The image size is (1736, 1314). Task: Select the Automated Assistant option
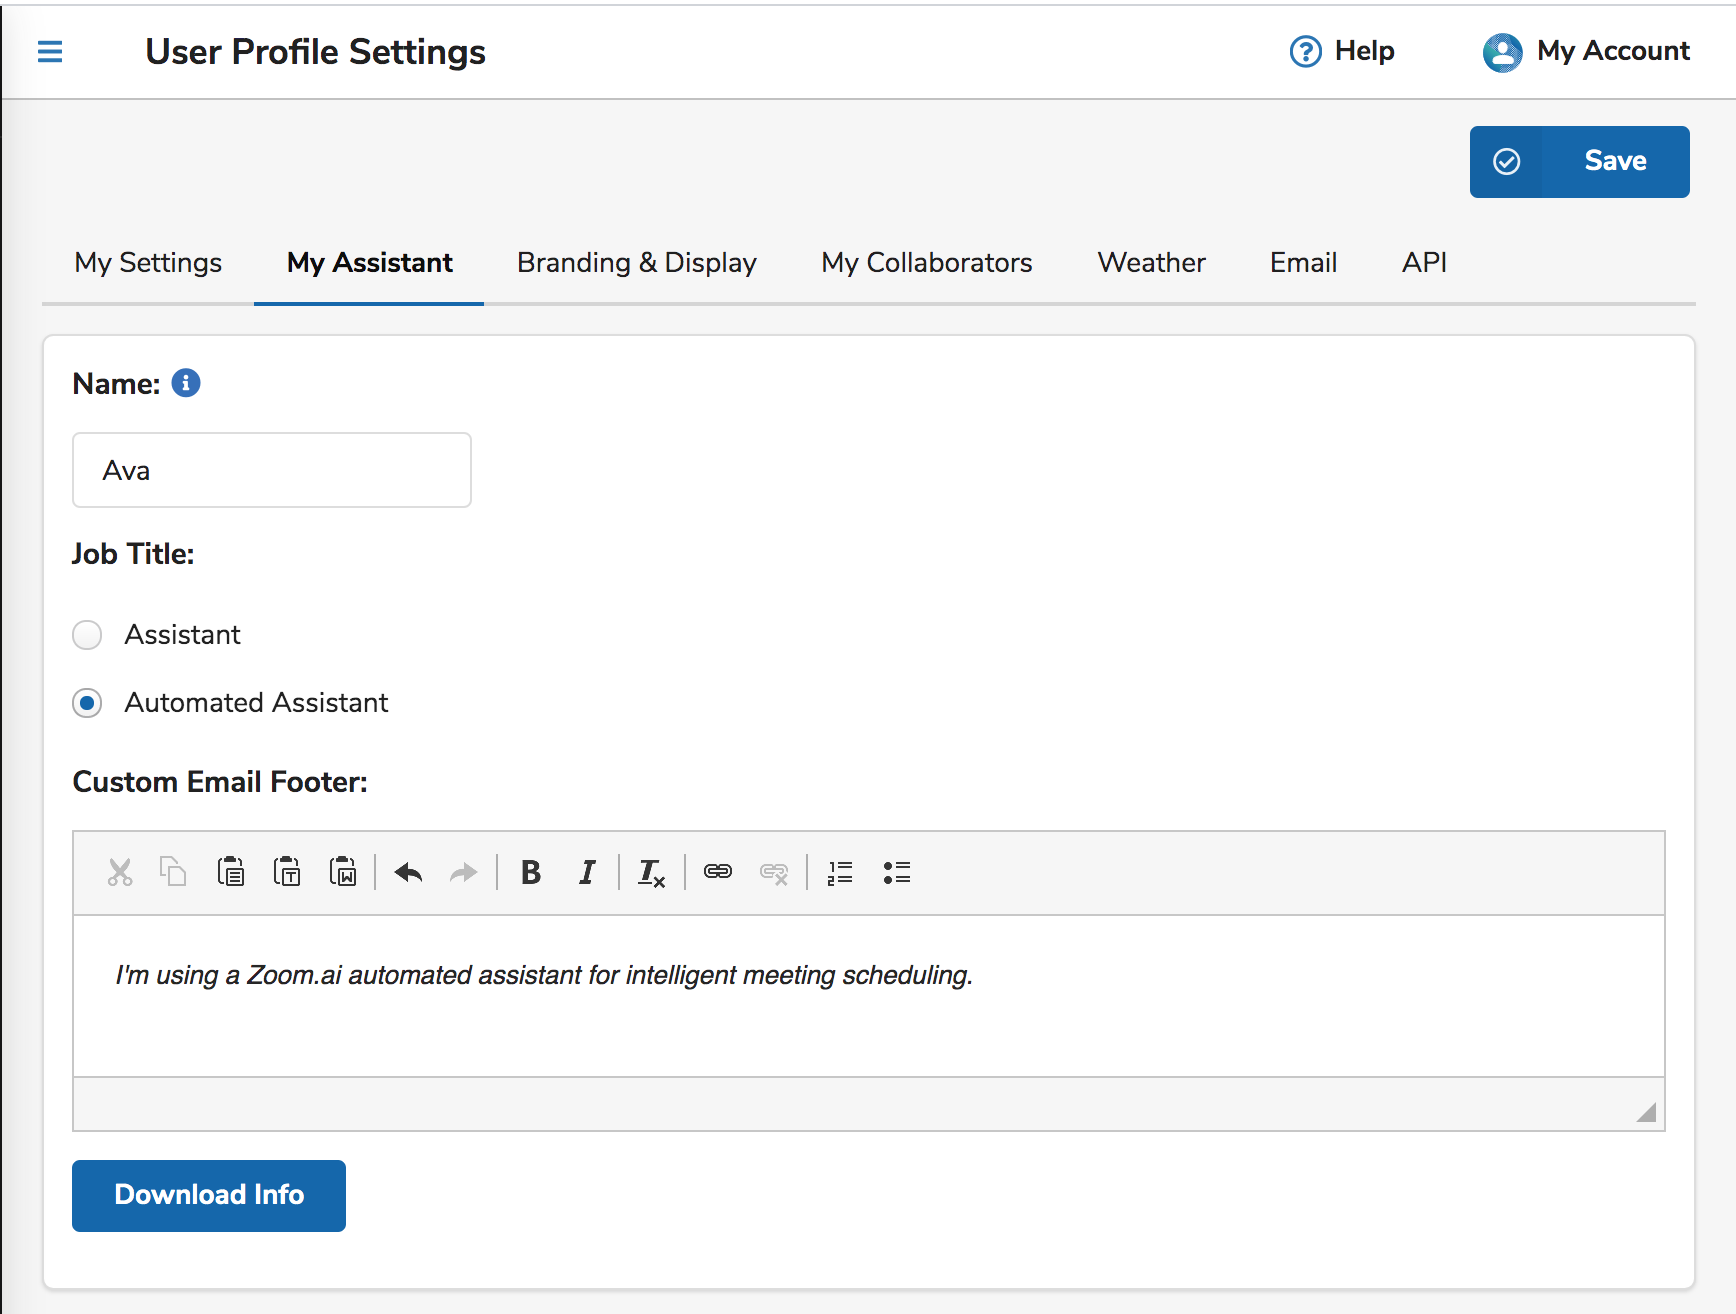[x=87, y=703]
